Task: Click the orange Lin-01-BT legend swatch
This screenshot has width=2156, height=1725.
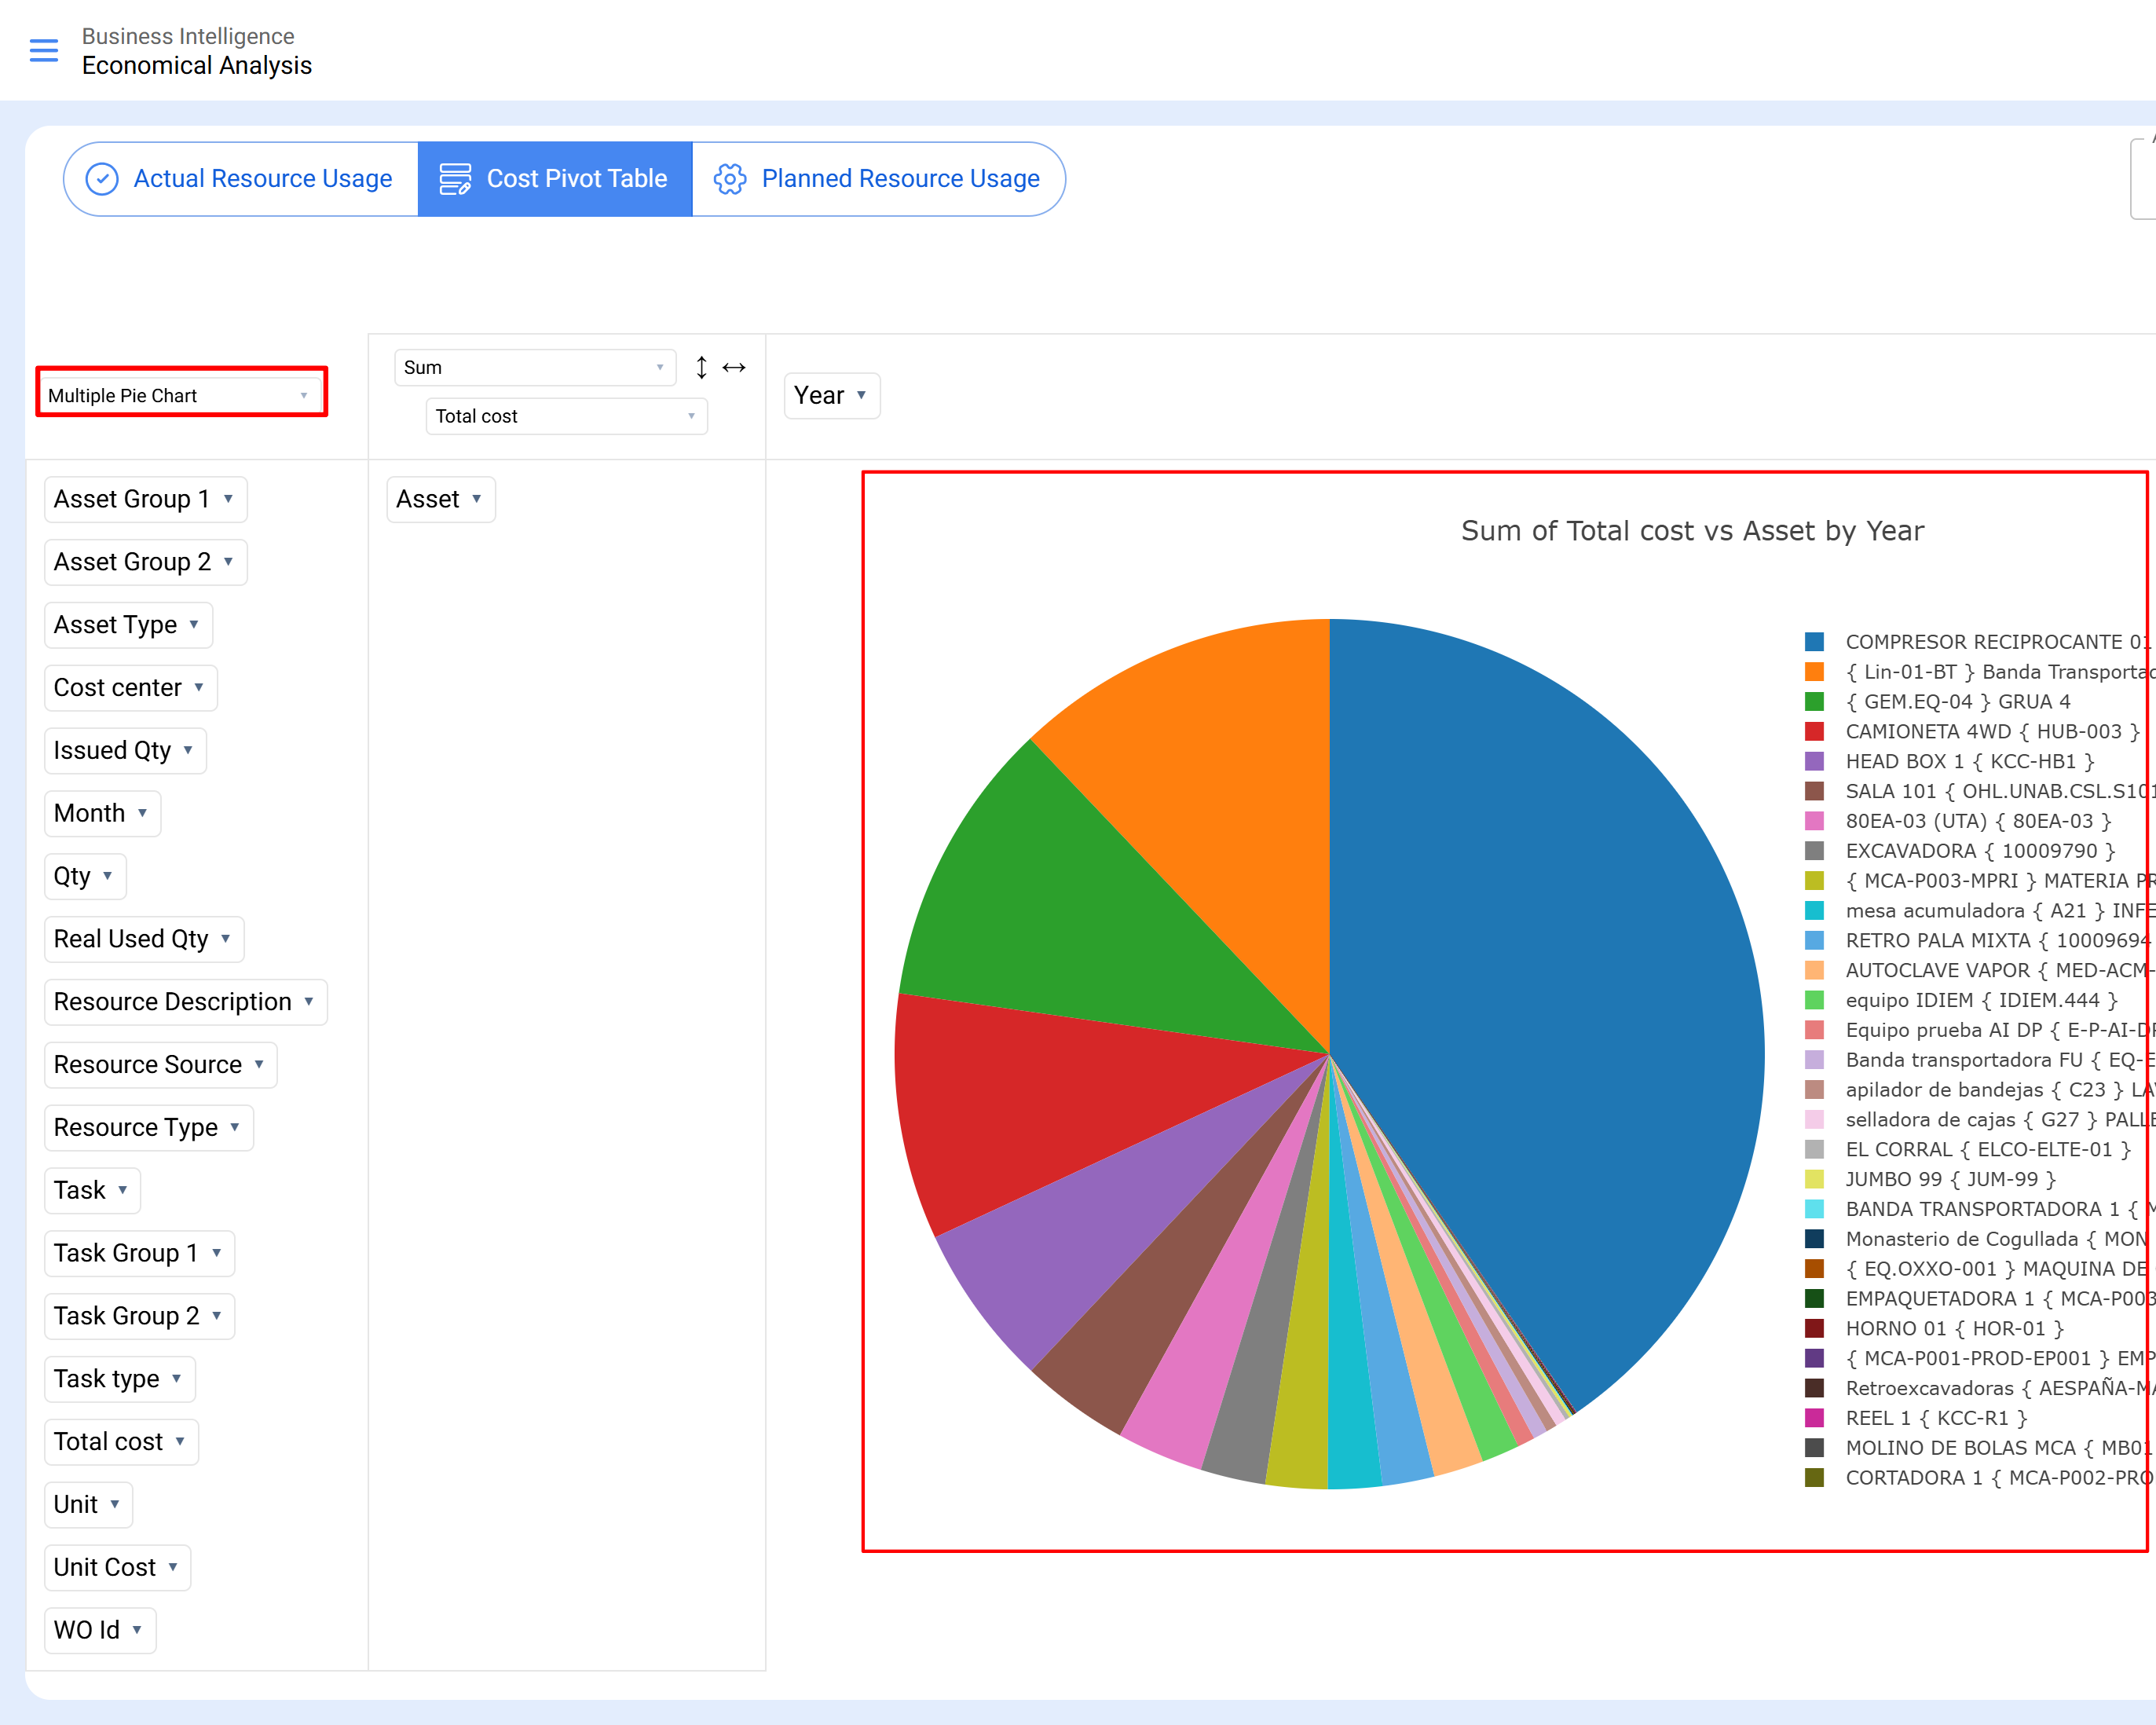Action: [1814, 672]
